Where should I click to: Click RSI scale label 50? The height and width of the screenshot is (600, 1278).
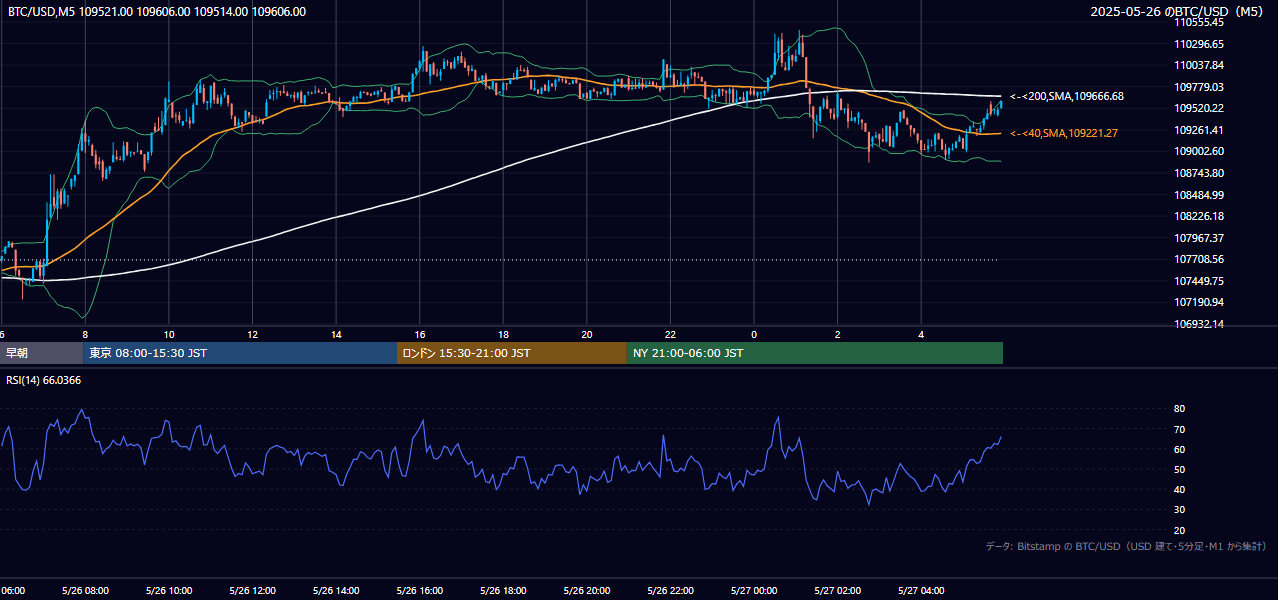pos(1179,469)
